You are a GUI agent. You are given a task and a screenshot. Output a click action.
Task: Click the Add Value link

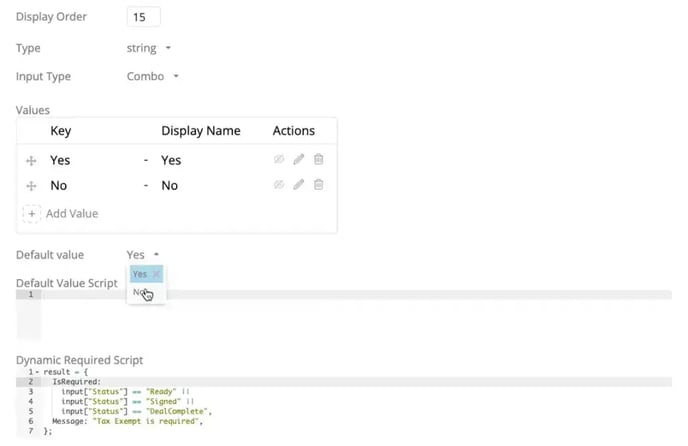click(x=72, y=214)
